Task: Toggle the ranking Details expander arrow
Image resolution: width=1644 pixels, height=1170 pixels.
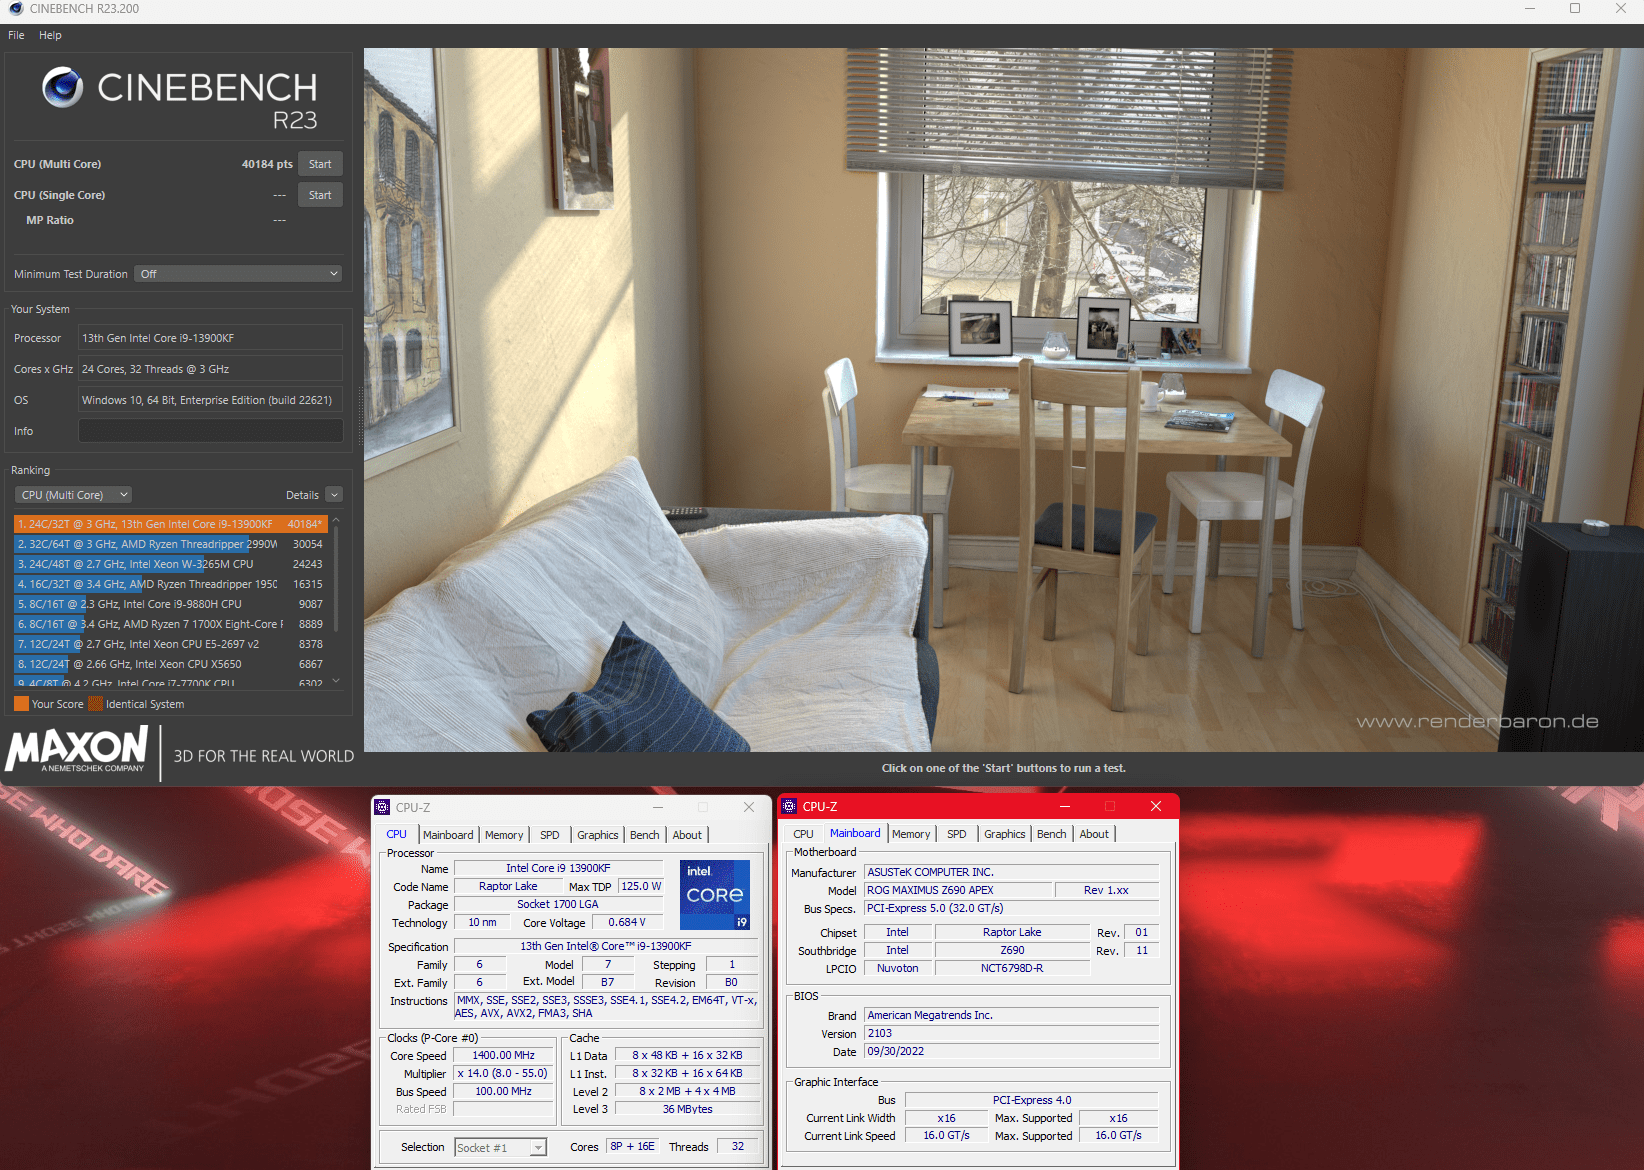Action: tap(335, 495)
